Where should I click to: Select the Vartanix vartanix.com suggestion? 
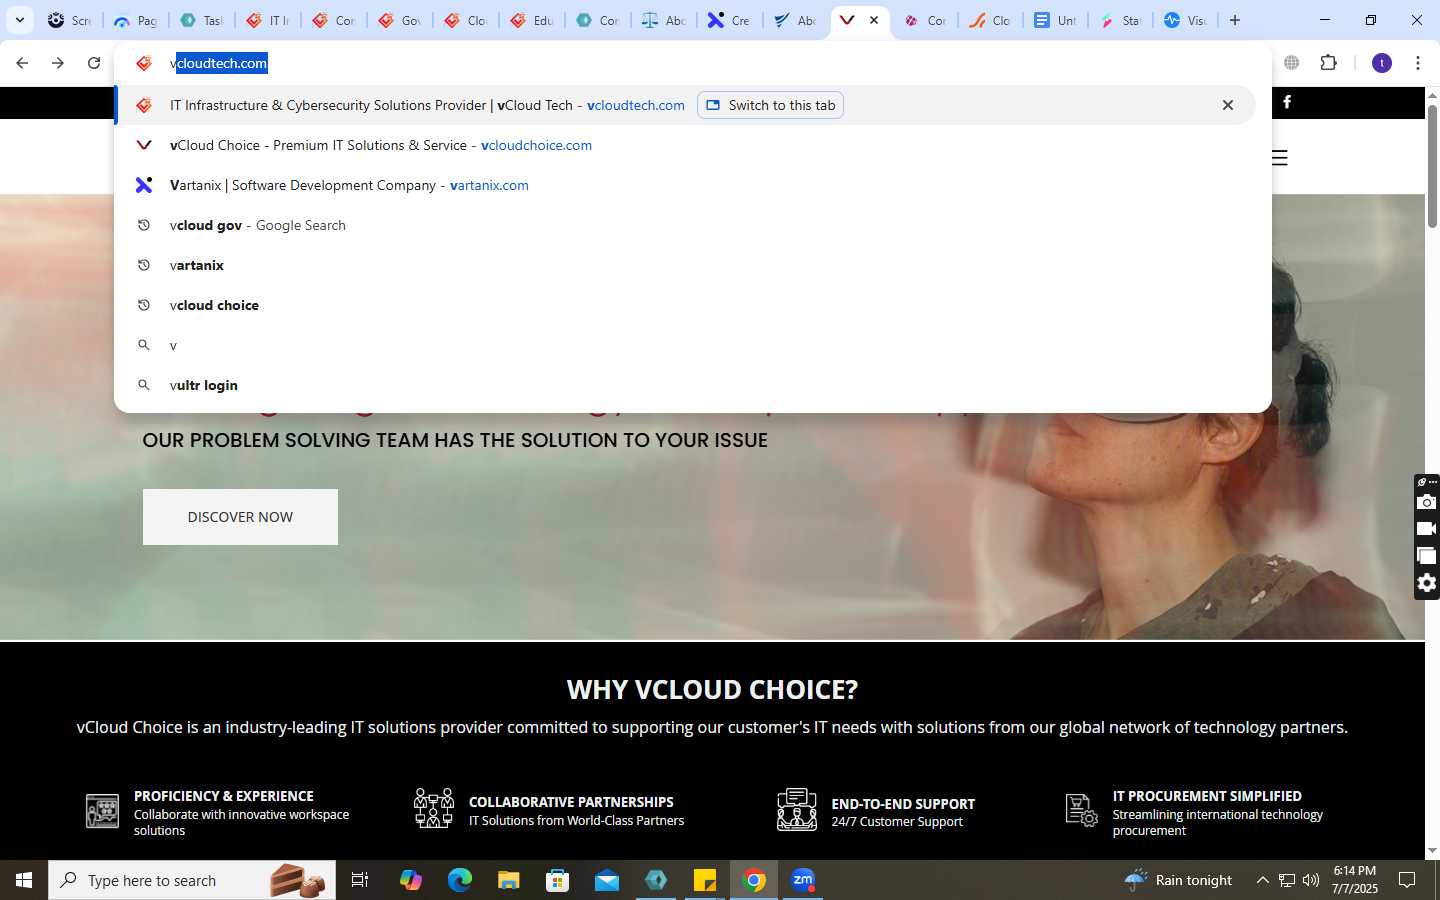tap(684, 185)
